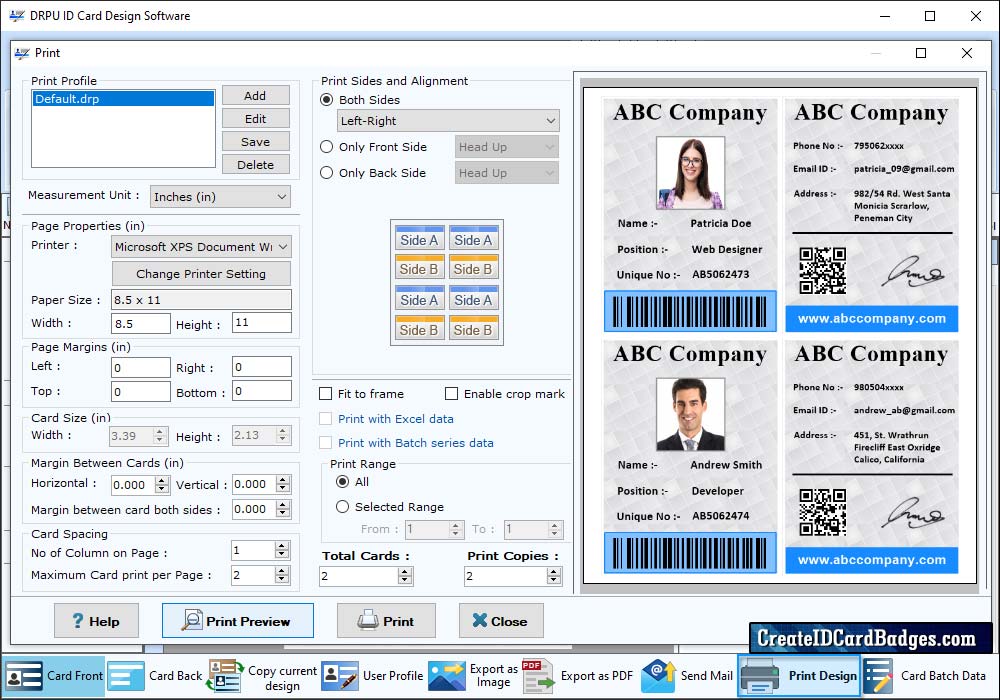Click the Paper Size field
Viewport: 1000px width, 700px height.
pos(202,300)
